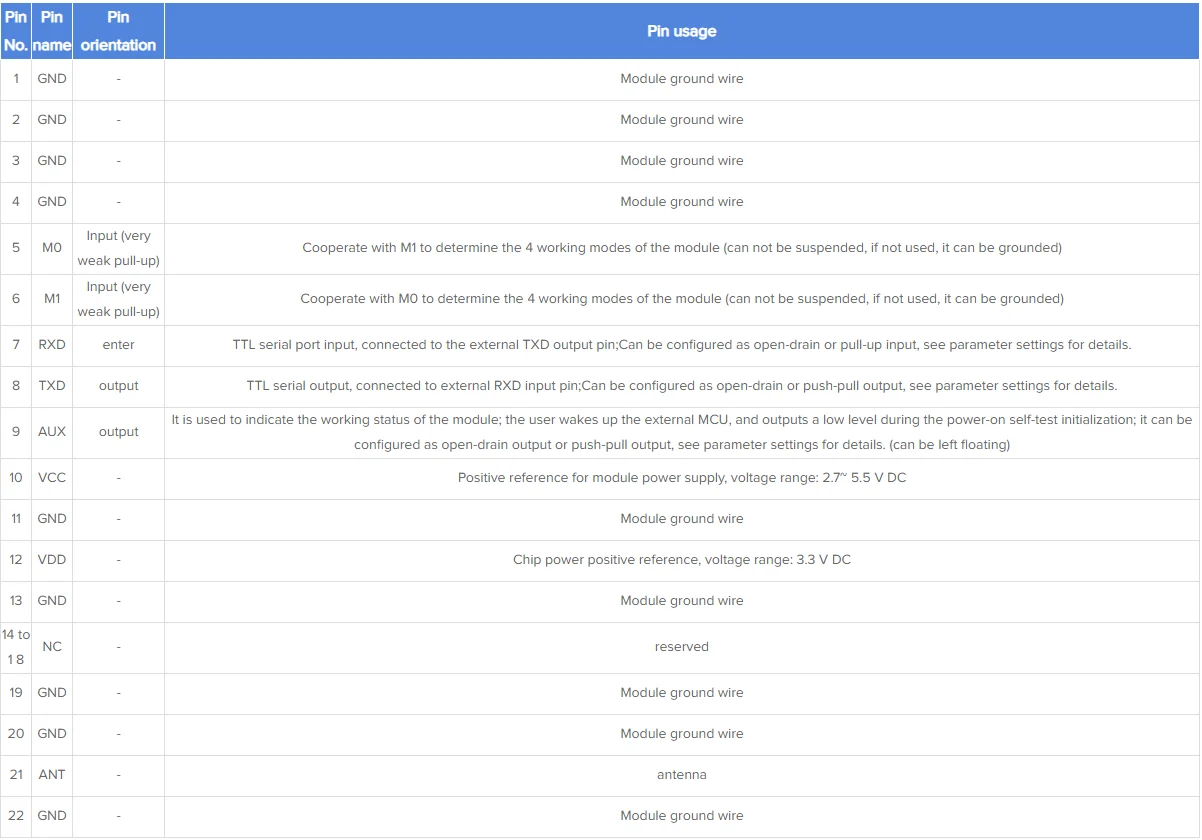1202x840 pixels.
Task: Click the "Pin name" column header
Action: pyautogui.click(x=52, y=31)
